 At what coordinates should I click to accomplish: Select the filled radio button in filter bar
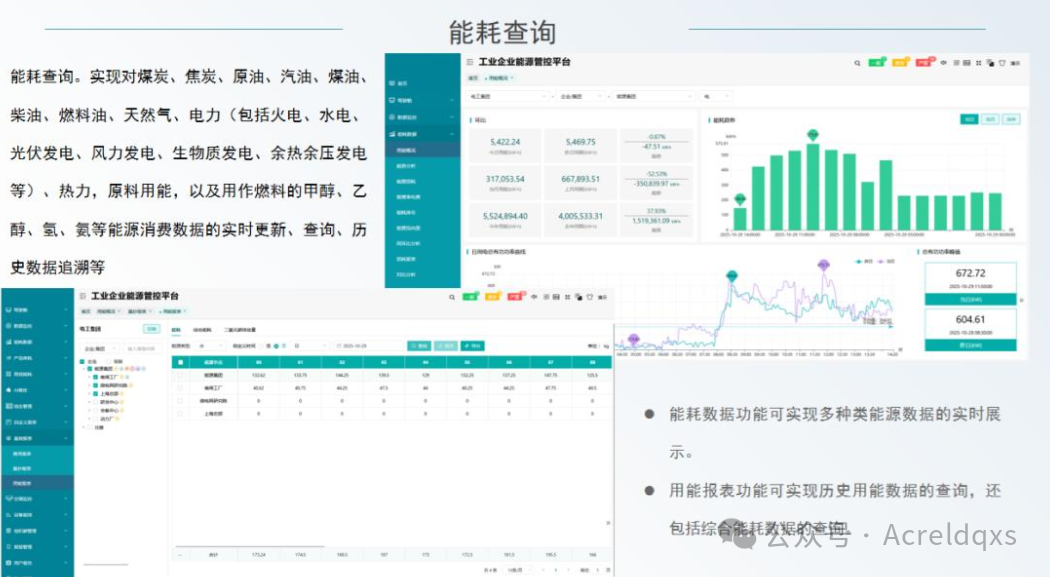(x=276, y=346)
